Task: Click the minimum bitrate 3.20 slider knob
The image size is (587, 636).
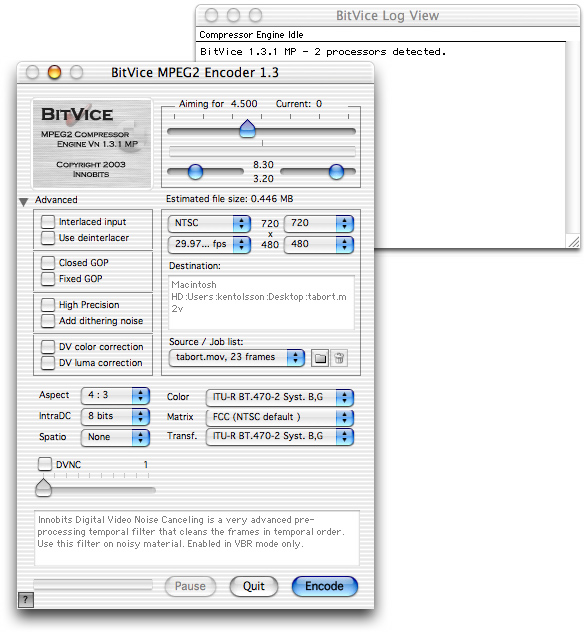Action: click(196, 172)
